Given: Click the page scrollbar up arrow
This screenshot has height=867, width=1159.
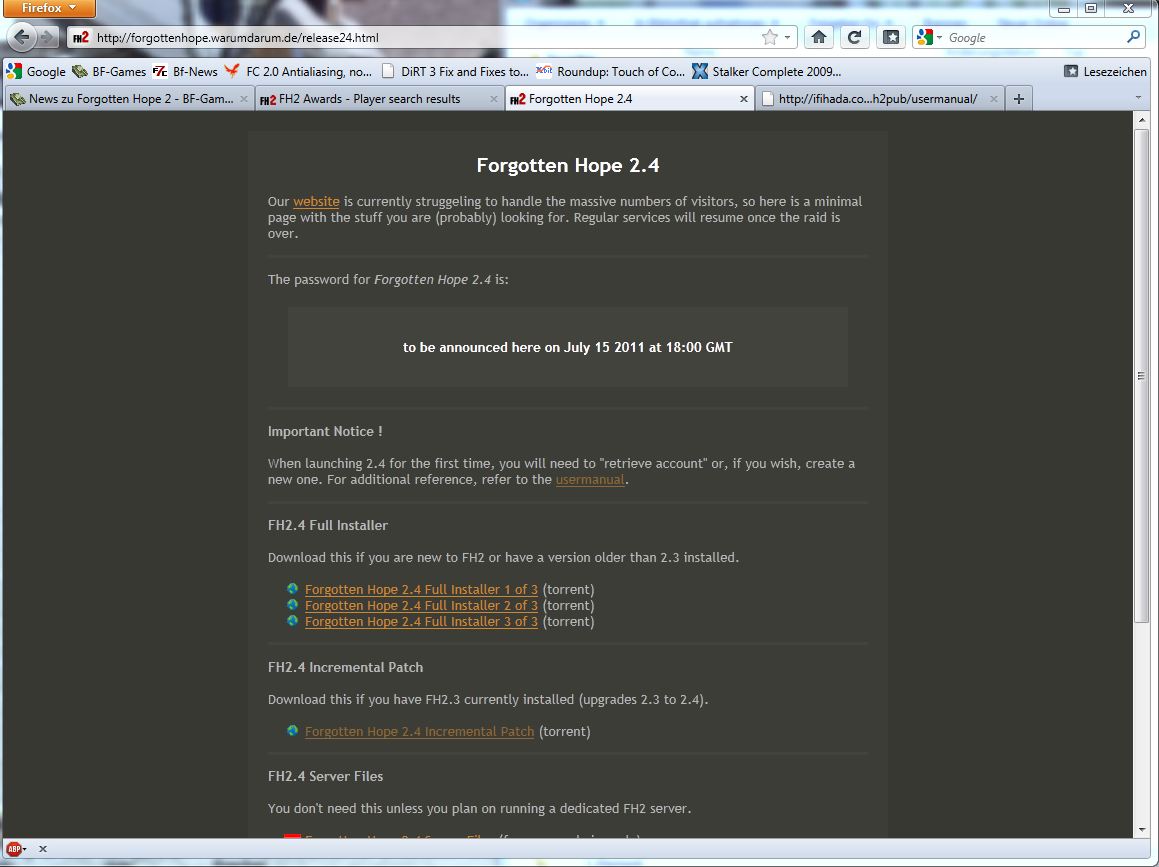Looking at the screenshot, I should point(1142,120).
